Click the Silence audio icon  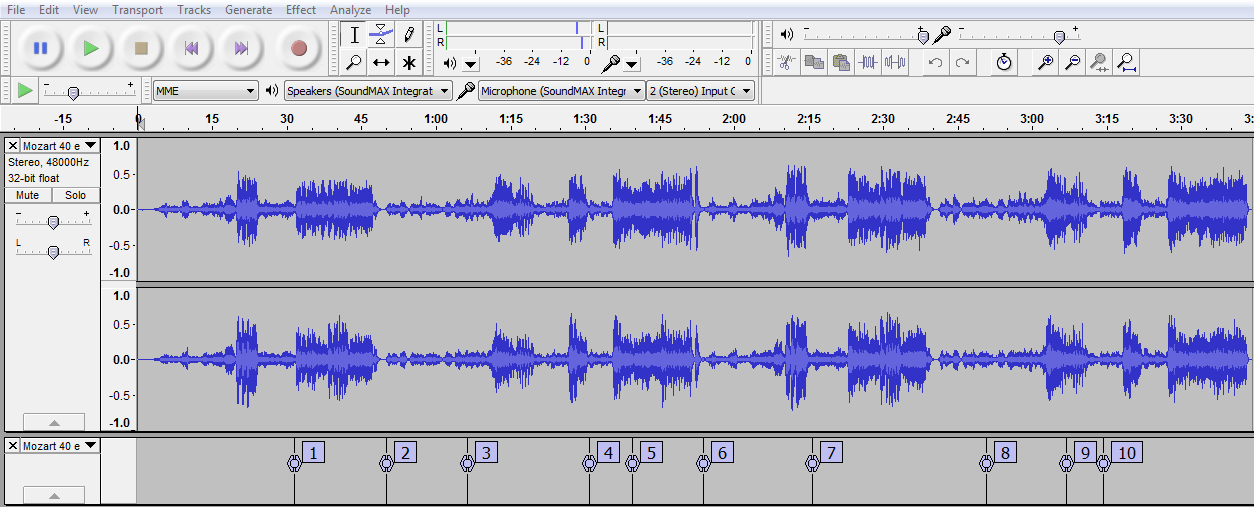pos(895,63)
